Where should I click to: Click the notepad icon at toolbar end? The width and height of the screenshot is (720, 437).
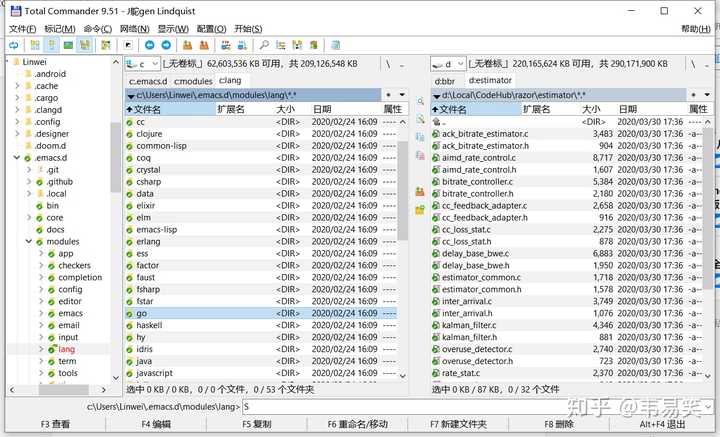point(336,45)
